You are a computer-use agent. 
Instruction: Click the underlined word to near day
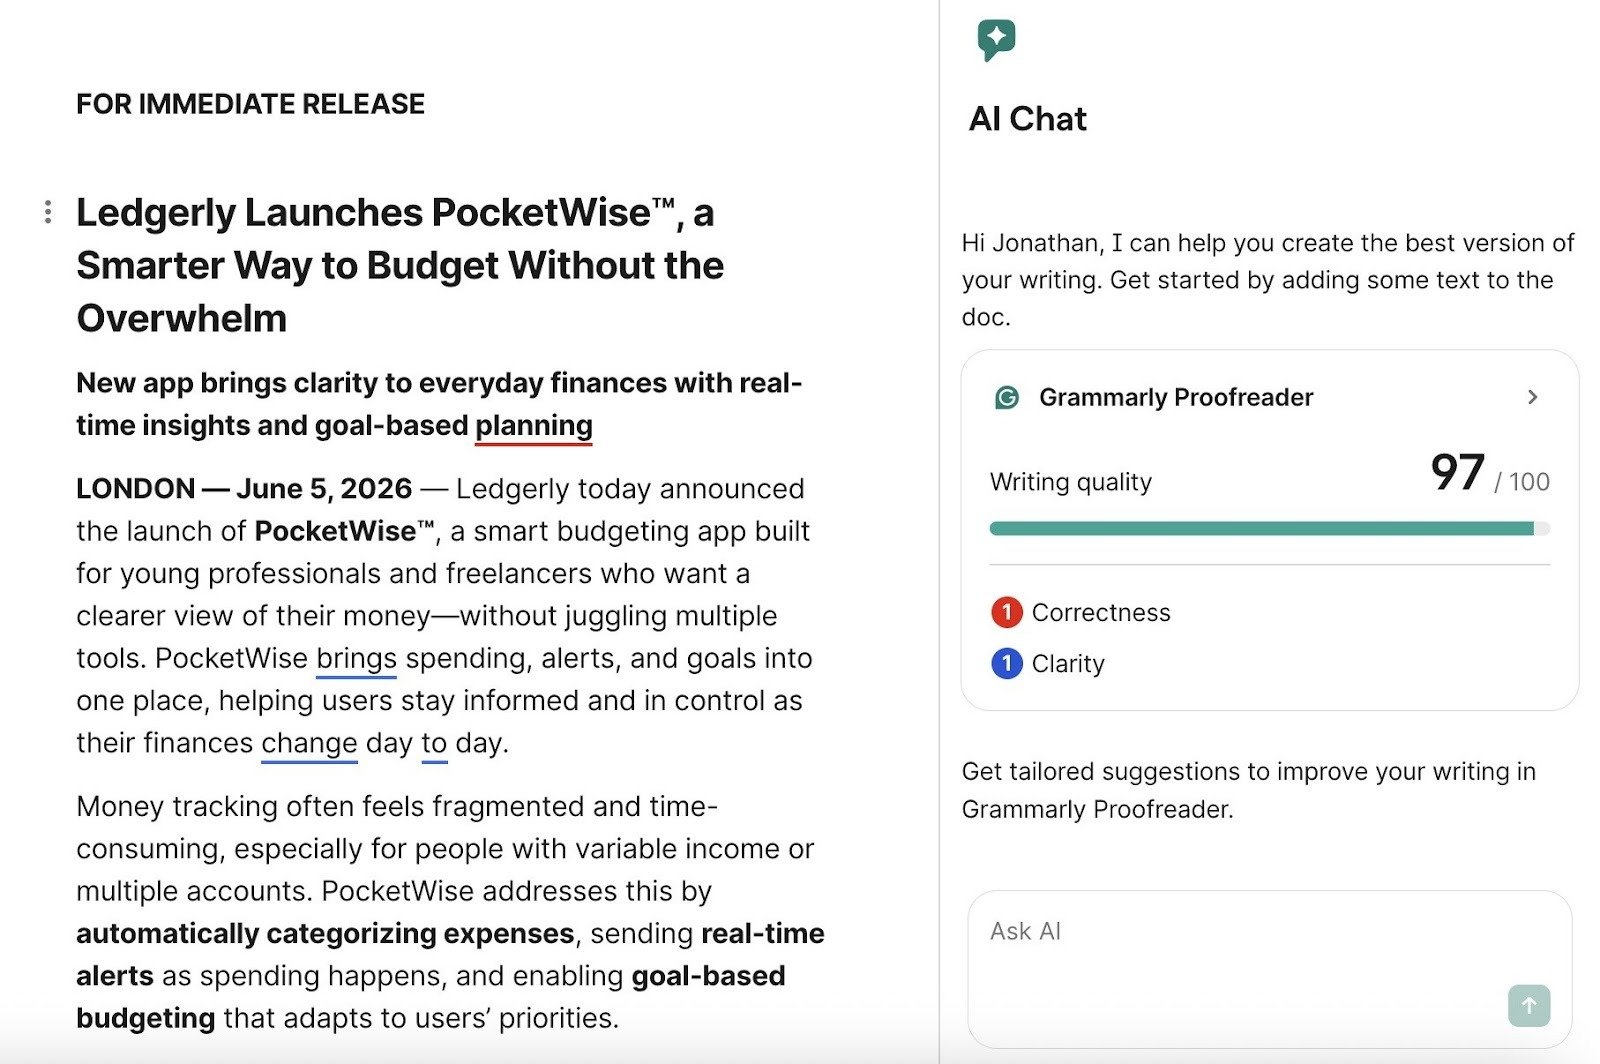(431, 743)
